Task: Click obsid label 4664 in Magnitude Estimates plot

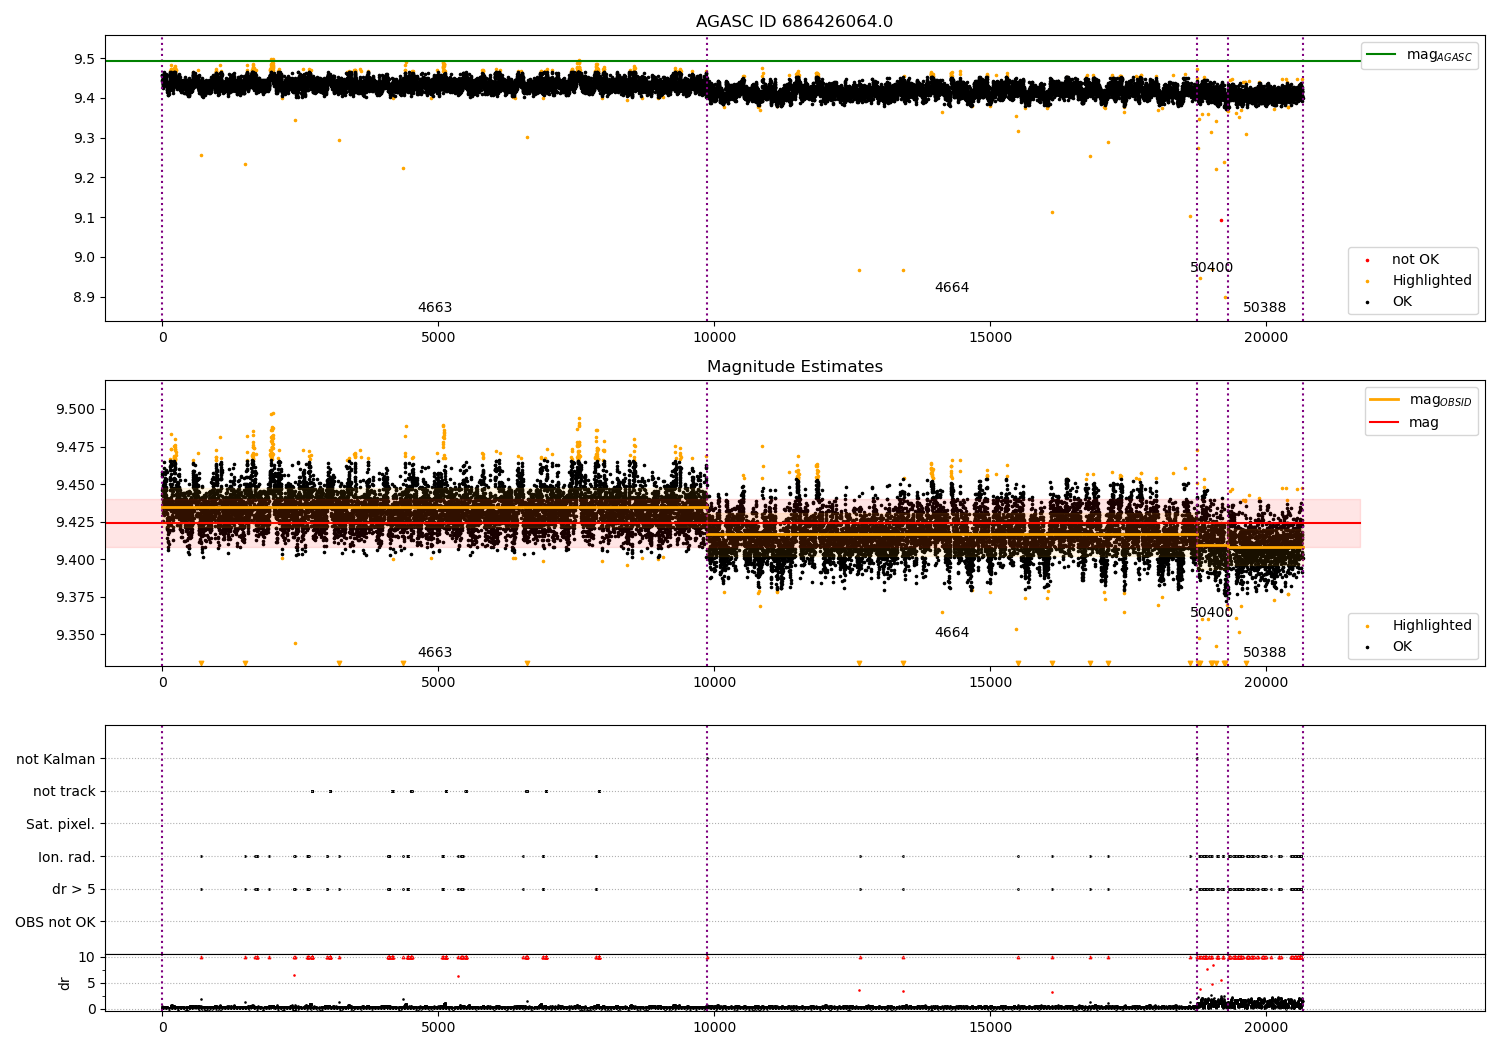Action: (952, 633)
